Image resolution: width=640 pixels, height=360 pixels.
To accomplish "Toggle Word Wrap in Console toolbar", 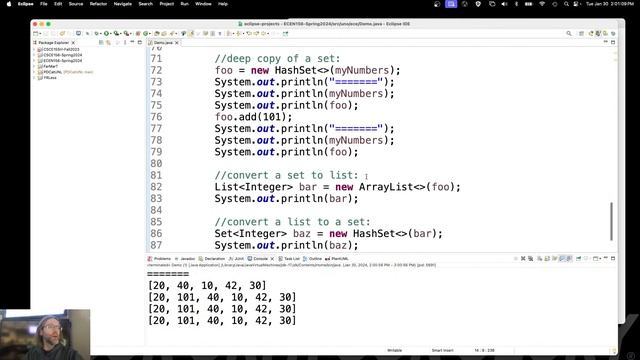I will pyautogui.click(x=555, y=259).
